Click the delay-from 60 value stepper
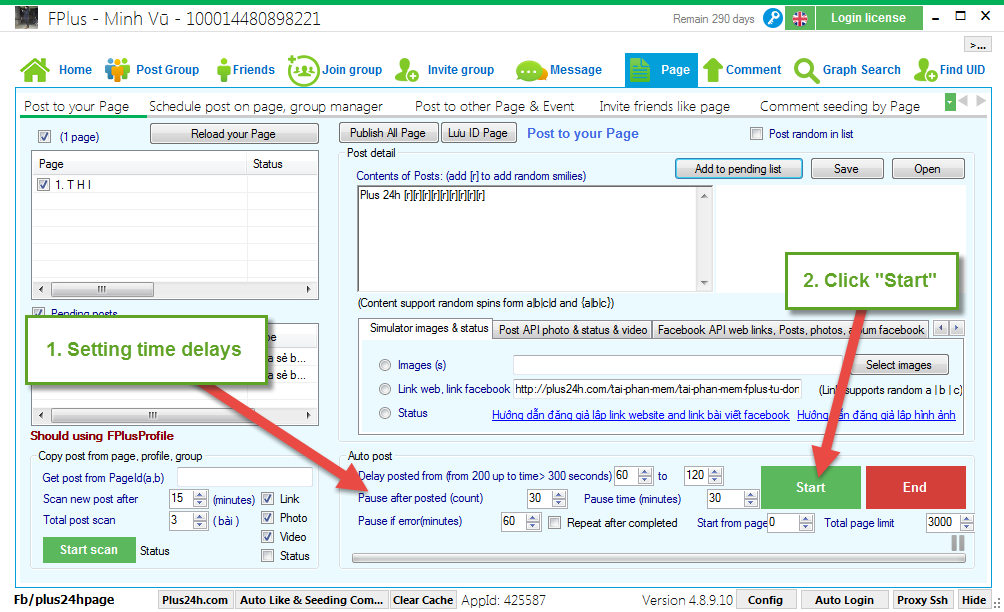The height and width of the screenshot is (612, 1004). point(645,476)
